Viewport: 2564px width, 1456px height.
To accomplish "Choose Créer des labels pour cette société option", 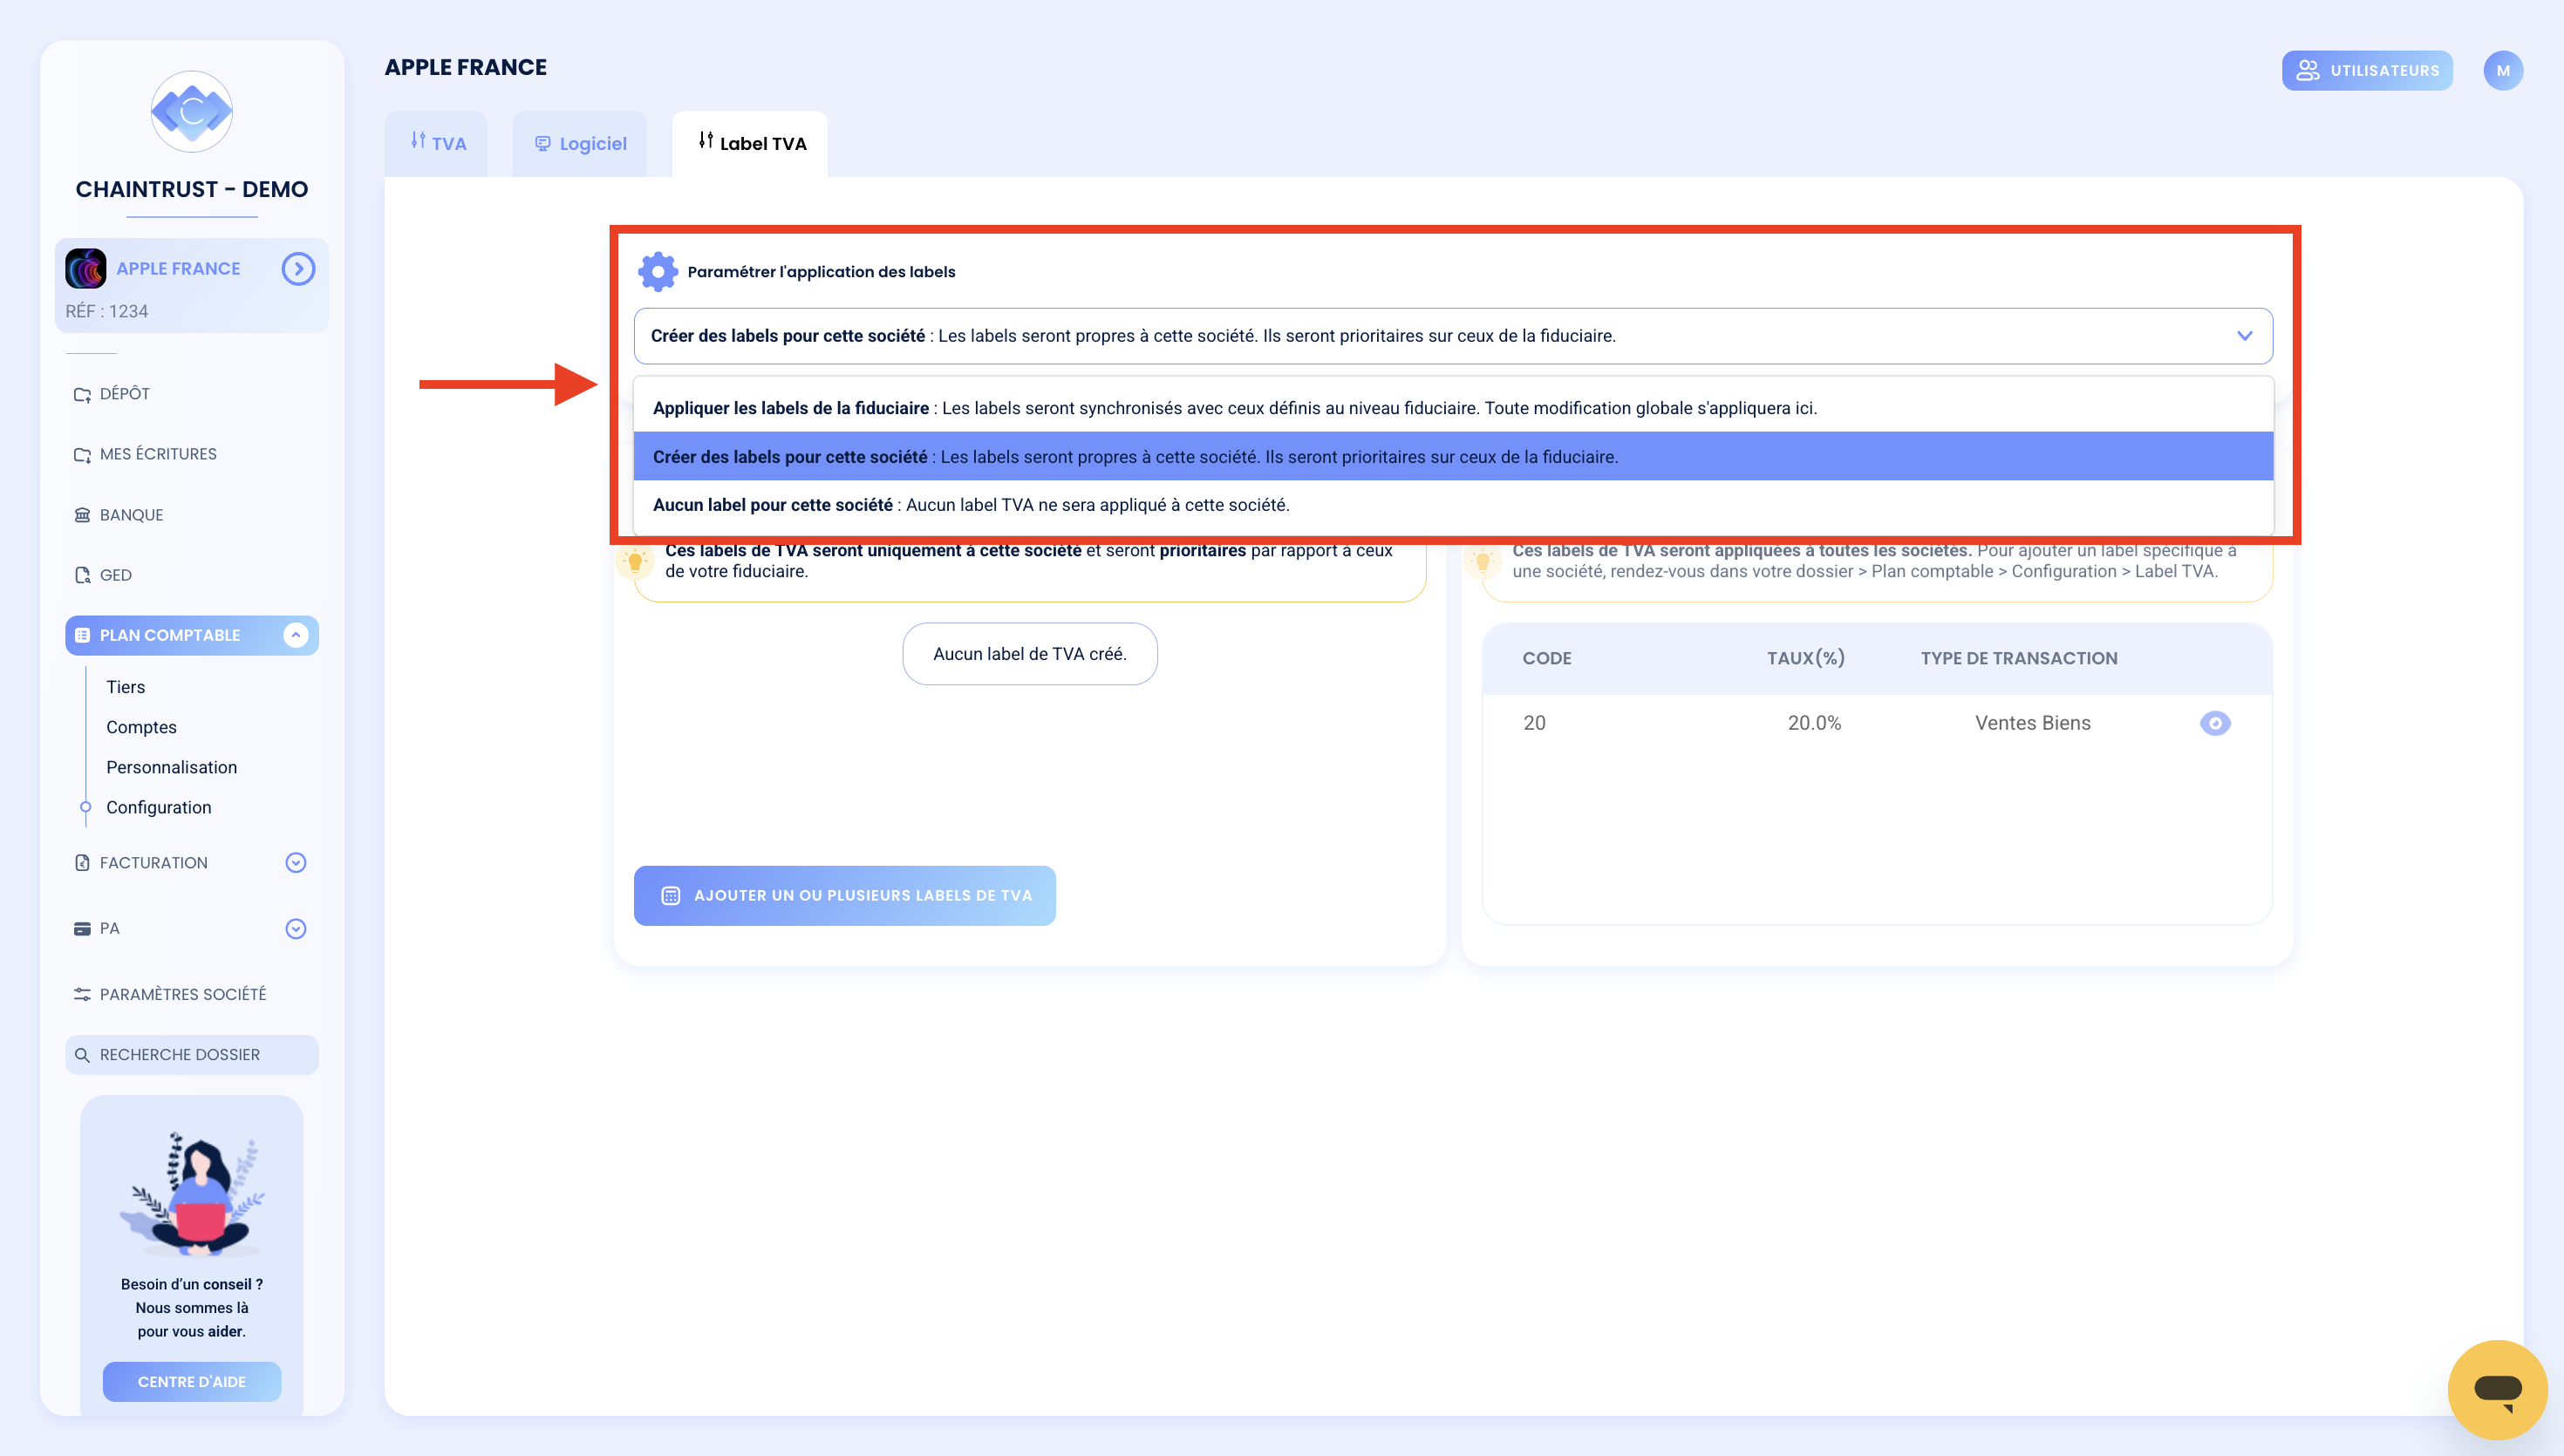I will 1453,456.
